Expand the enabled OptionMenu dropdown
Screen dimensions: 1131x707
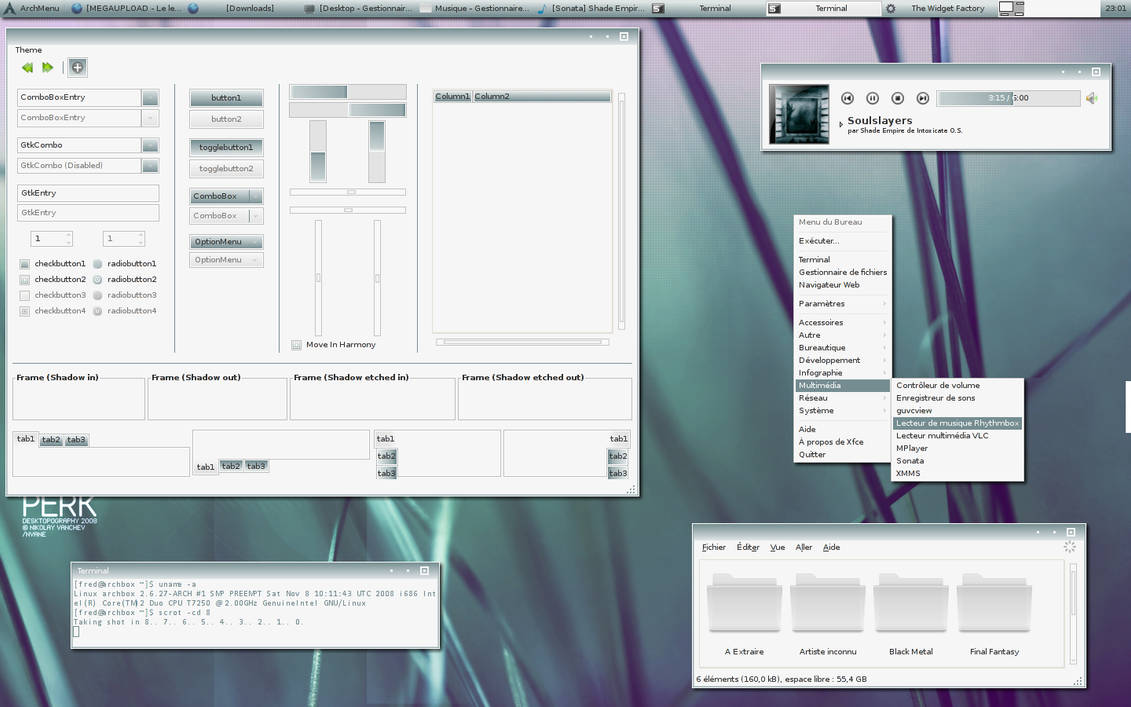pos(227,242)
